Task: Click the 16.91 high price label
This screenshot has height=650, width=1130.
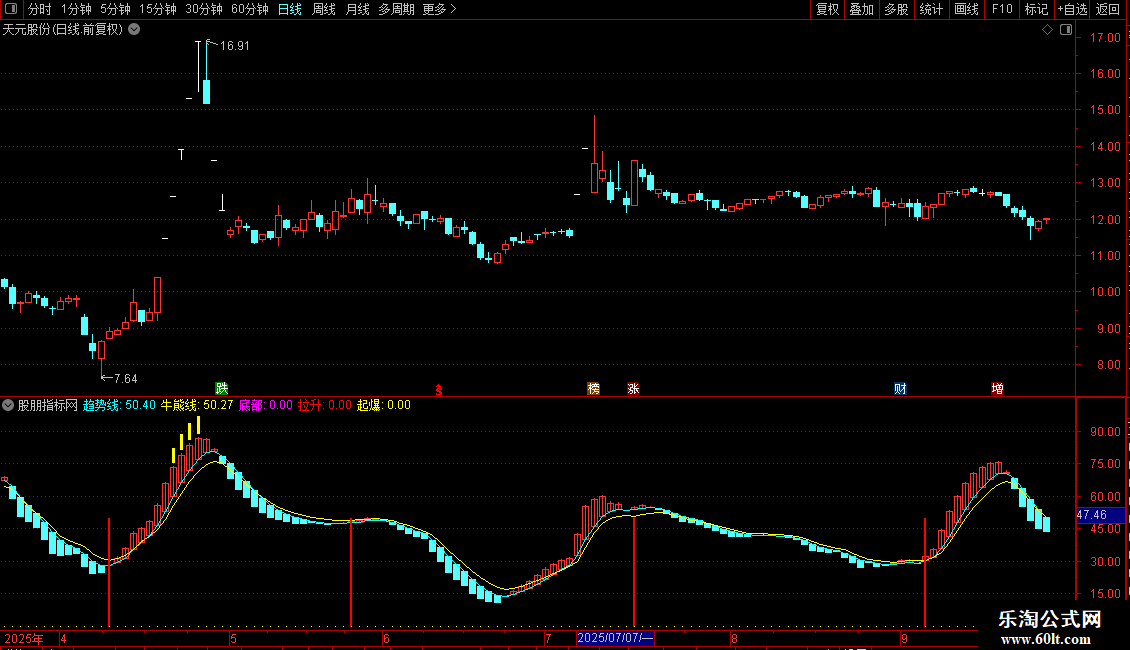Action: (x=234, y=45)
